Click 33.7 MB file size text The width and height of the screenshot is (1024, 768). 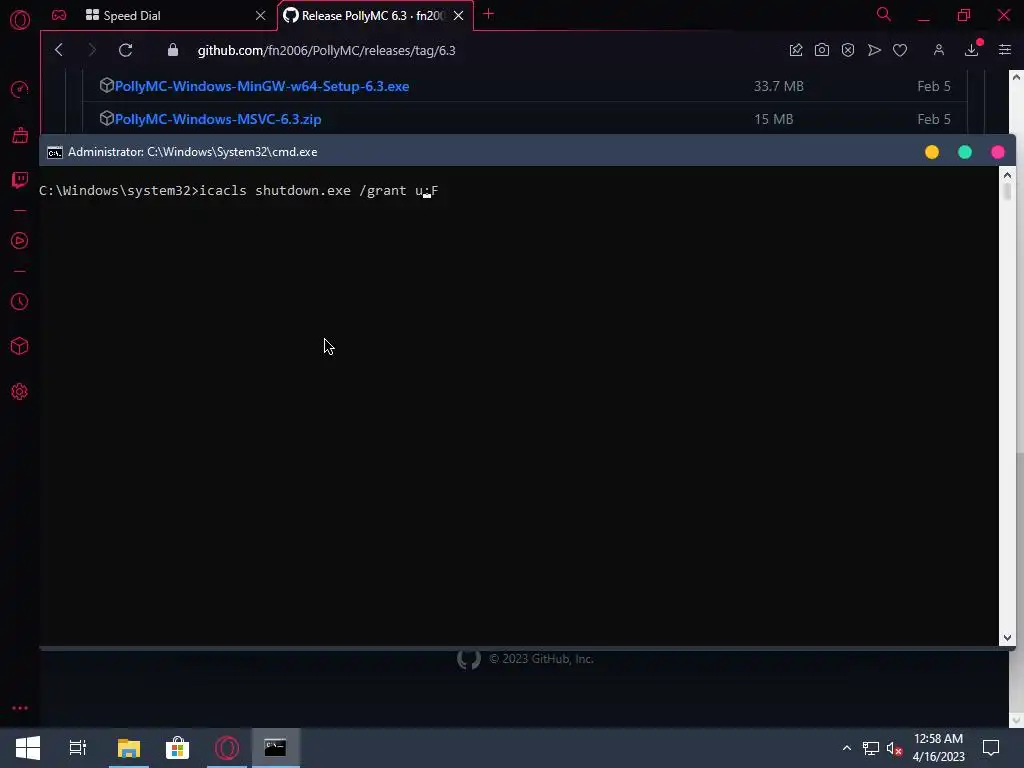click(x=778, y=86)
